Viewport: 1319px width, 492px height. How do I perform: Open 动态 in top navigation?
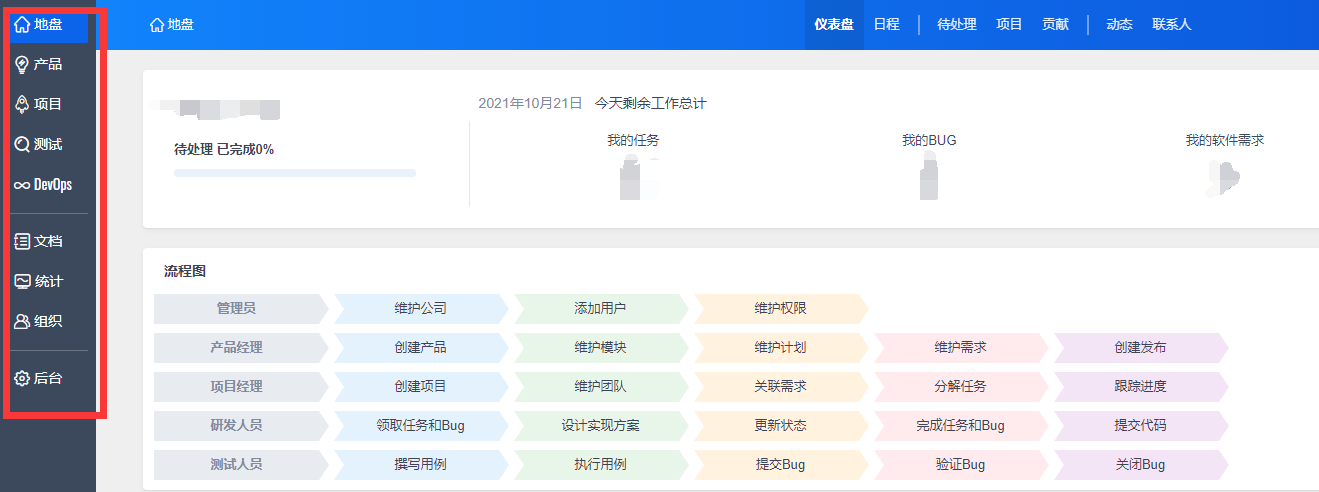[x=1119, y=25]
